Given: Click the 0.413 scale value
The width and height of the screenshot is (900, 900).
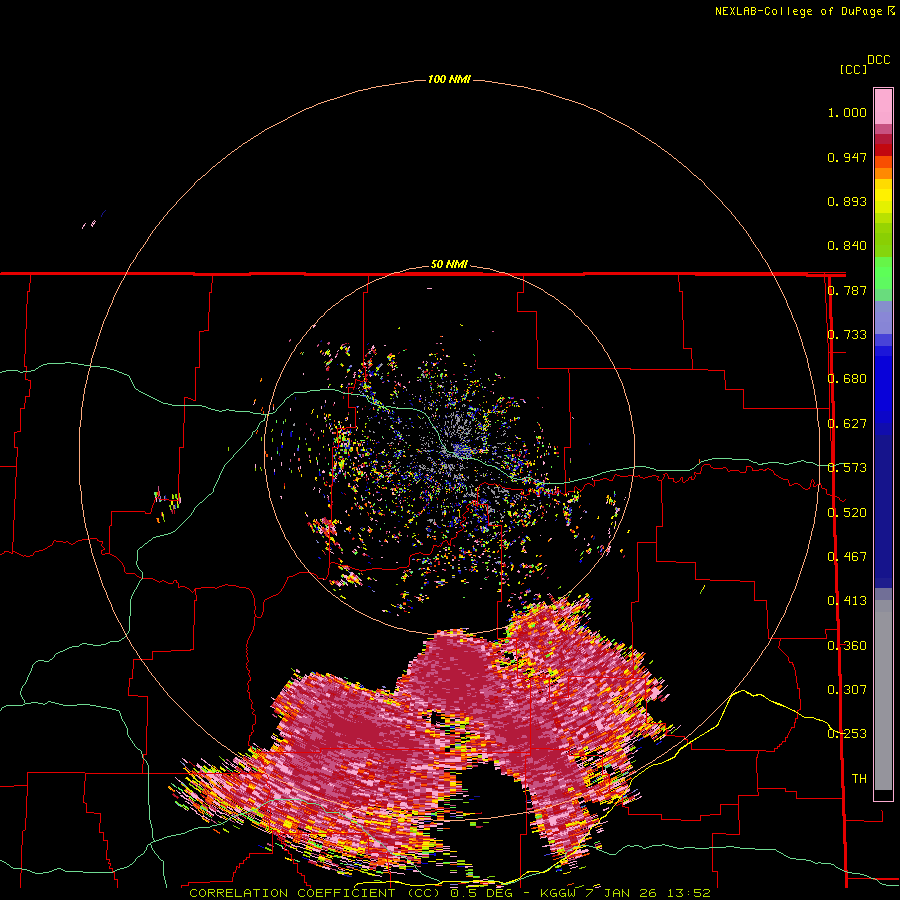Looking at the screenshot, I should [x=847, y=601].
